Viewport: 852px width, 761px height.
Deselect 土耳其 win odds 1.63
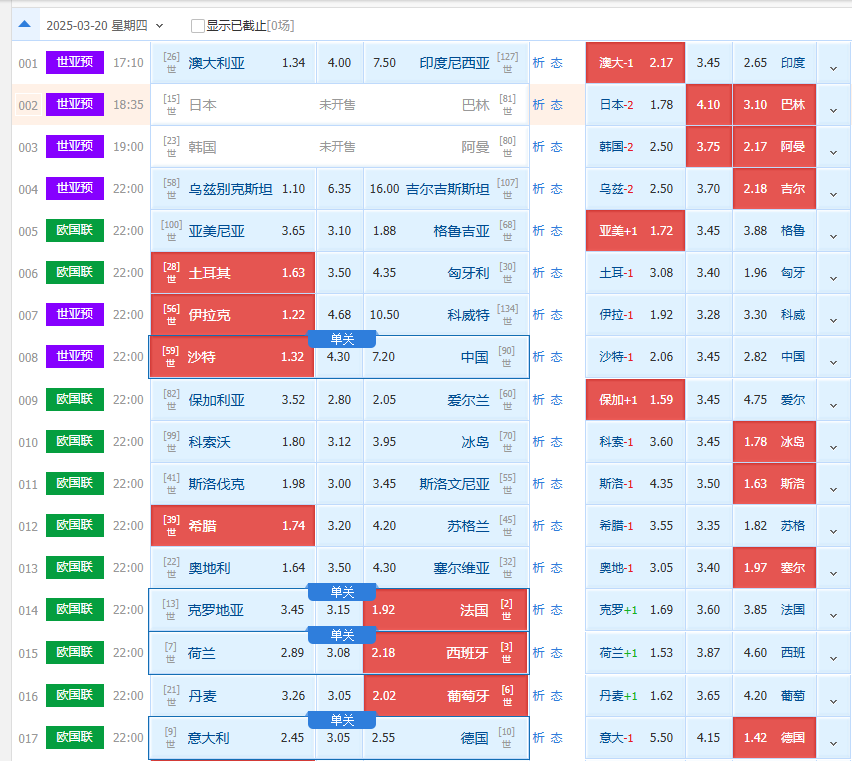tap(233, 273)
